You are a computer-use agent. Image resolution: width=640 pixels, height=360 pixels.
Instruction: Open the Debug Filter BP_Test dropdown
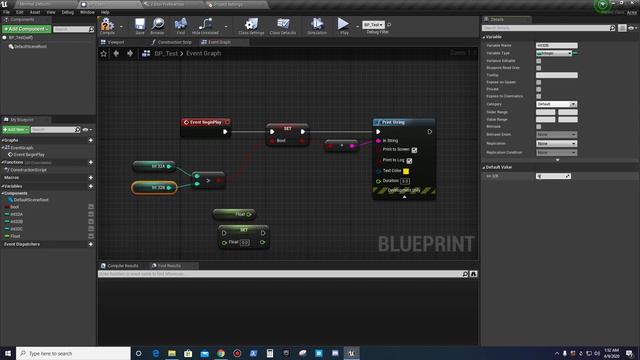pyautogui.click(x=373, y=24)
